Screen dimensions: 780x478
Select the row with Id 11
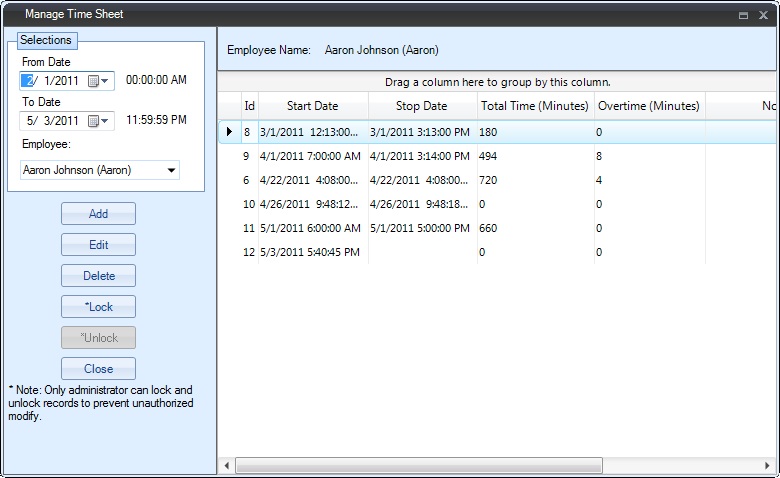tap(400, 228)
